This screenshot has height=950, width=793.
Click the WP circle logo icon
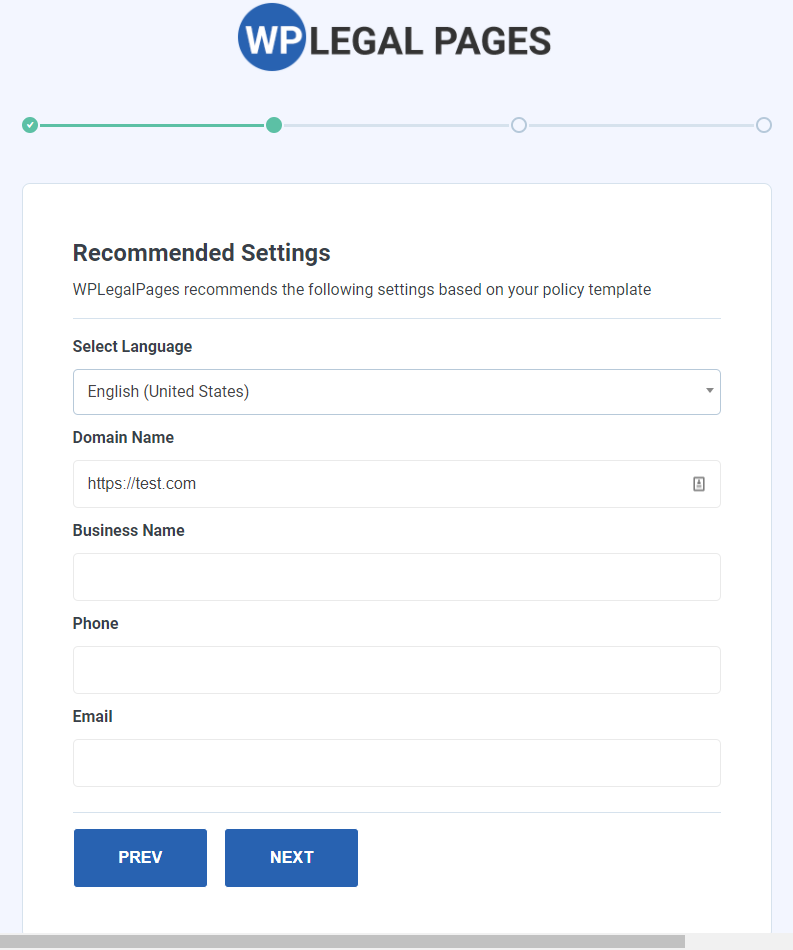point(272,37)
